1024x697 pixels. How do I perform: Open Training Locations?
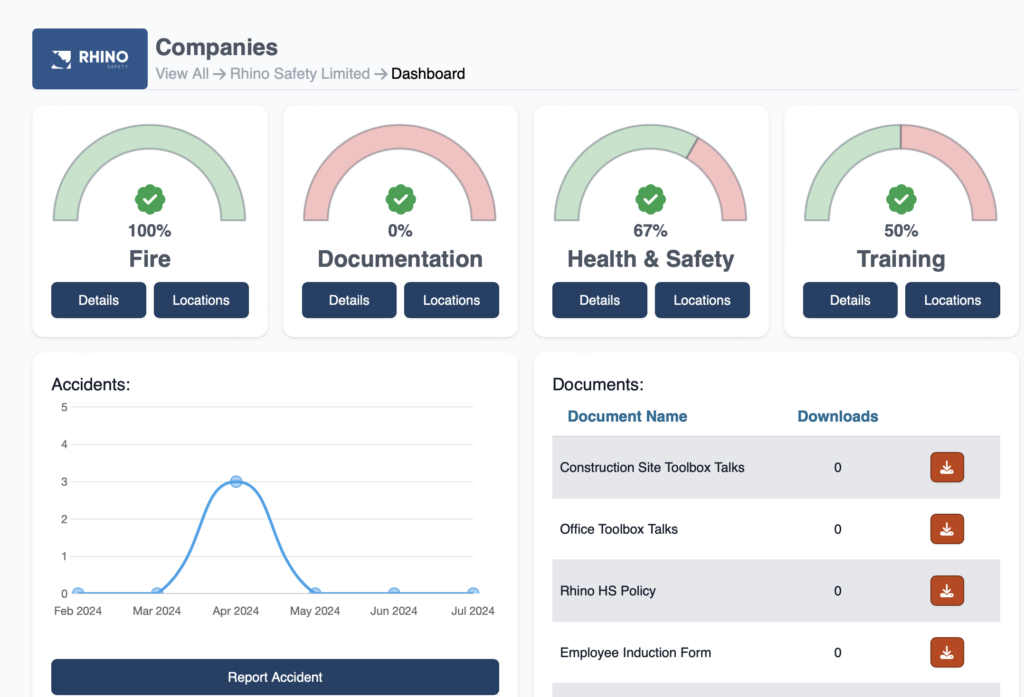click(952, 300)
